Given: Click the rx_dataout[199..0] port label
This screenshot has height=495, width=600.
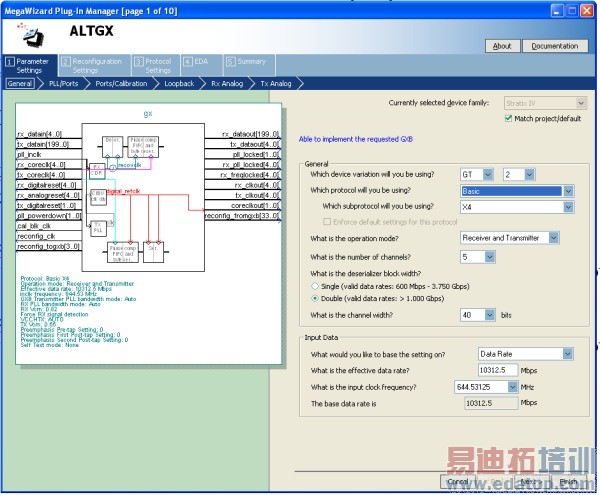Looking at the screenshot, I should point(251,134).
